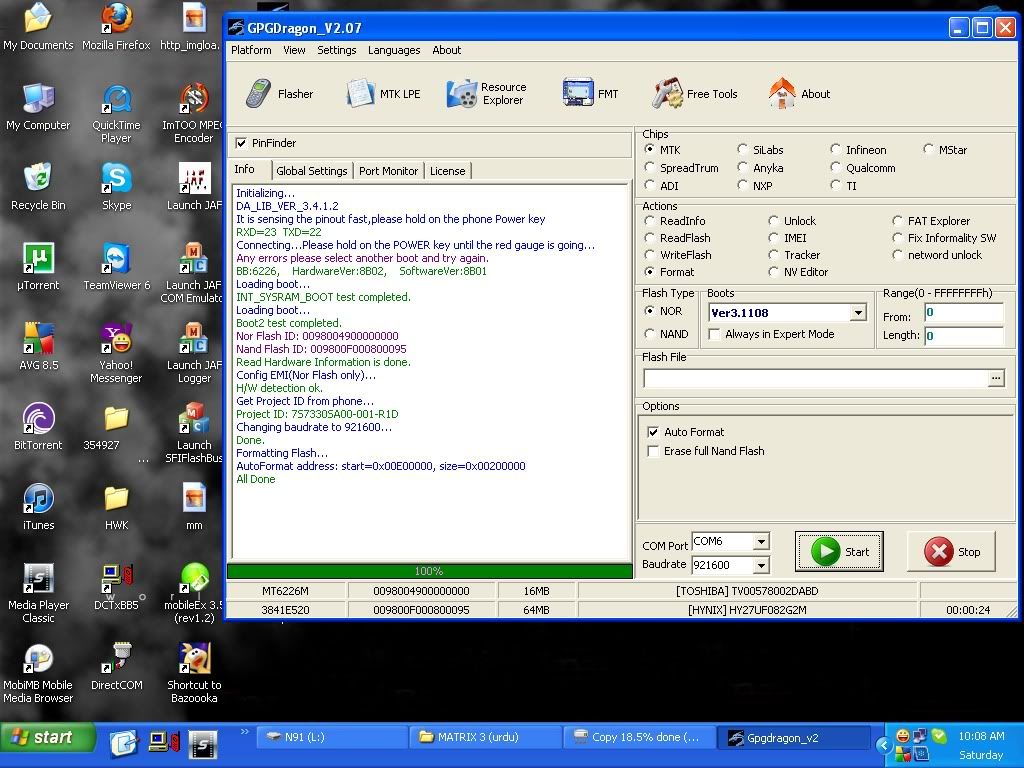1024x768 pixels.
Task: Open Windows start menu
Action: pyautogui.click(x=48, y=738)
